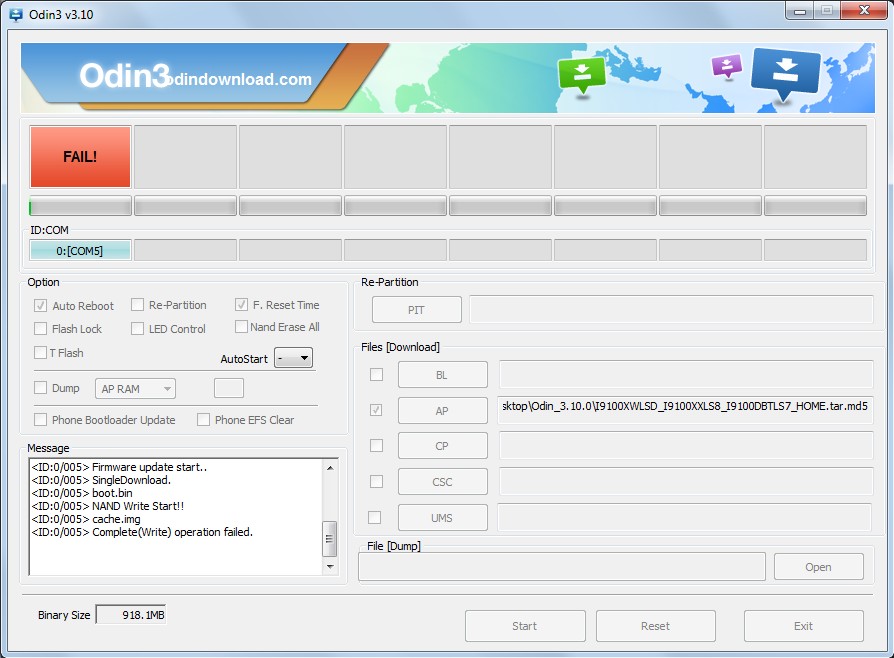Enable the Flash Lock option
Screen dimensions: 894x658
40,329
